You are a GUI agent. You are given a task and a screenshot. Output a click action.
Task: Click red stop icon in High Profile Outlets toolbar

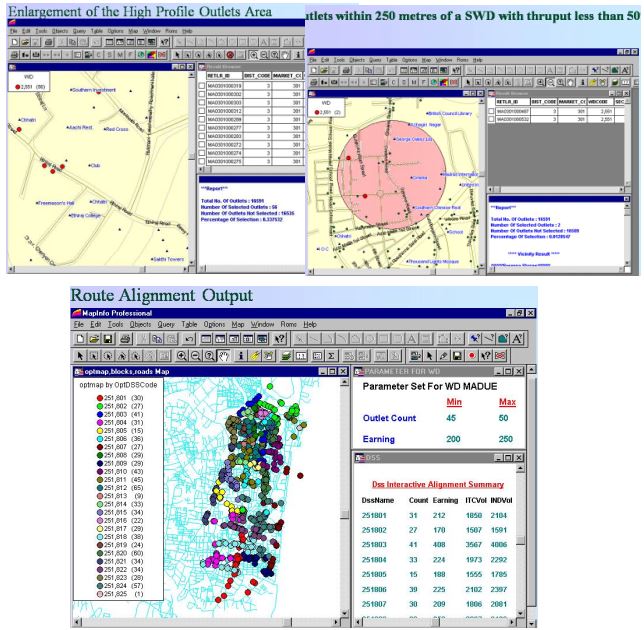coord(230,55)
